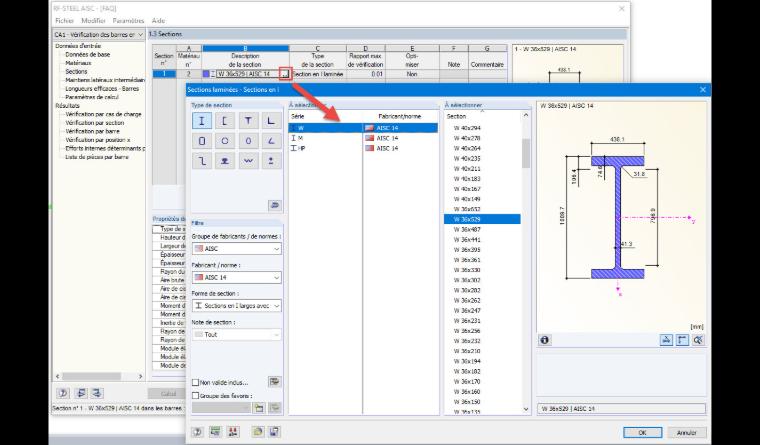Click the second bottom icon in RF-STEEL AISC window
The height and width of the screenshot is (445, 760).
[81, 393]
